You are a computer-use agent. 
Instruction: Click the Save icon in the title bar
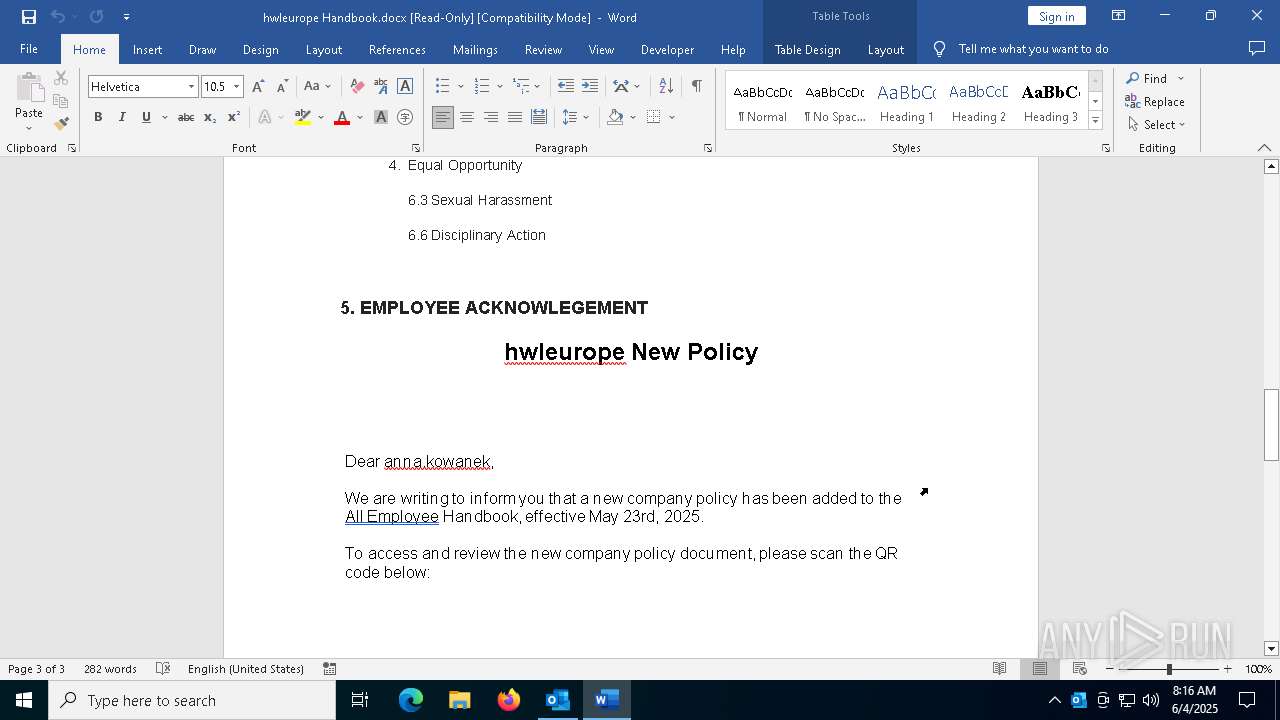click(29, 17)
